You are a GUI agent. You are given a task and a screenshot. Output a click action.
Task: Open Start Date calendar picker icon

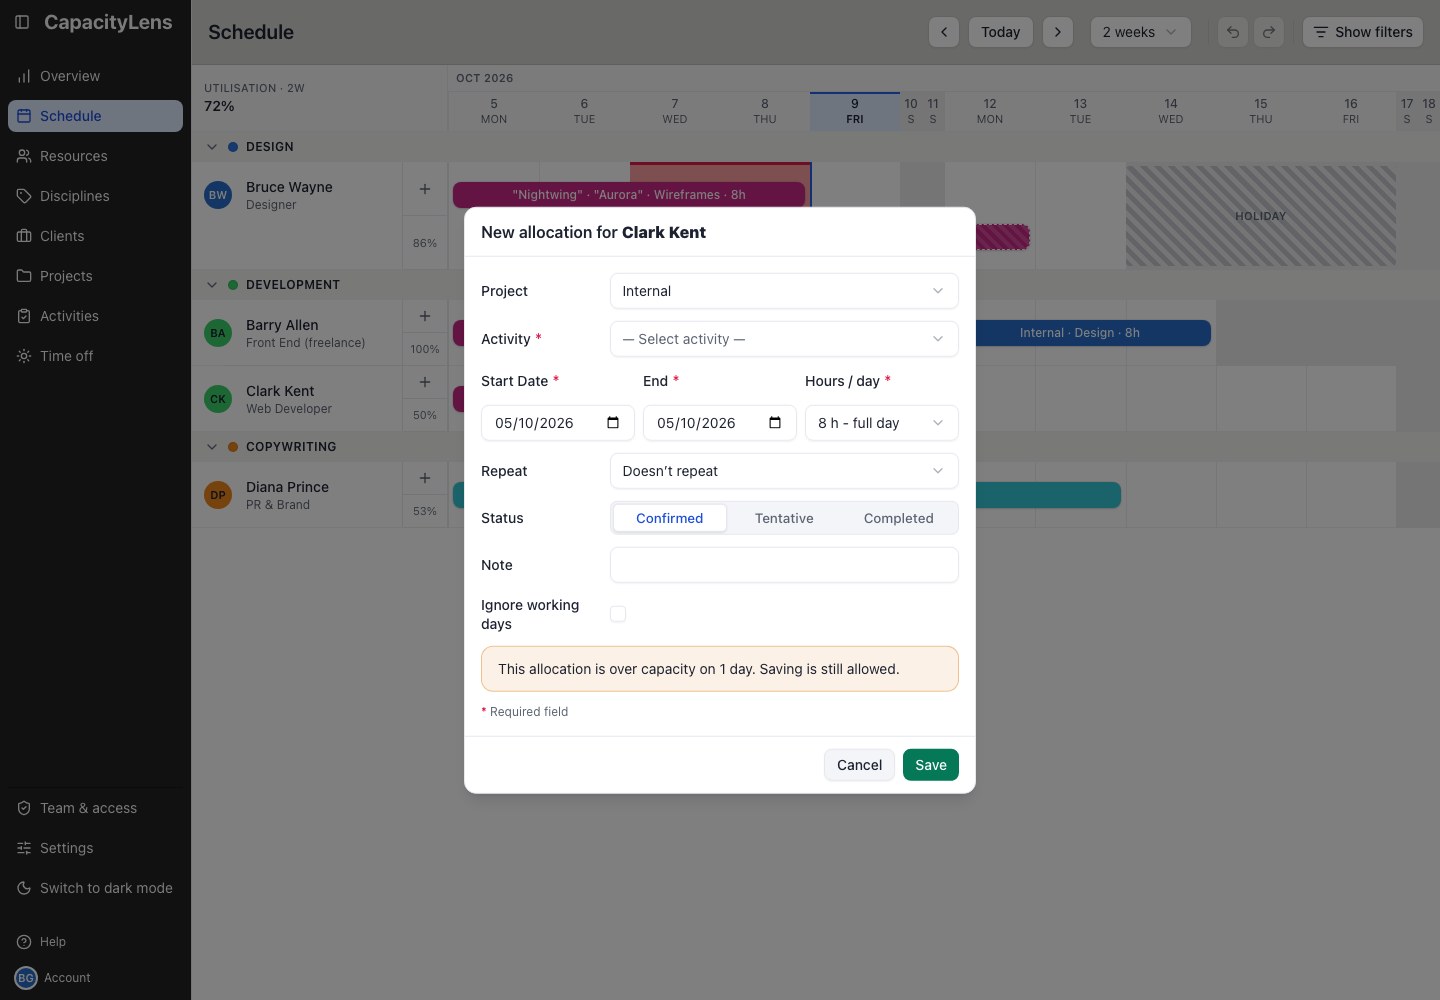(x=613, y=423)
